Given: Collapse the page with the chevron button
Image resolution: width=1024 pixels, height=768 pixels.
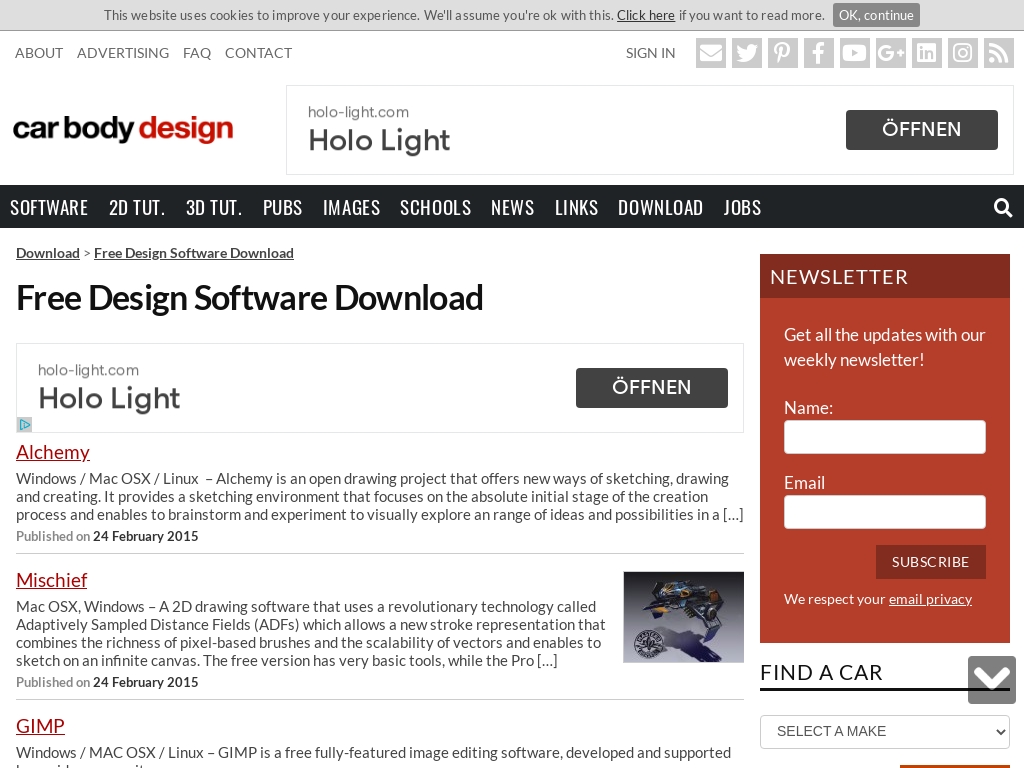Looking at the screenshot, I should (991, 680).
